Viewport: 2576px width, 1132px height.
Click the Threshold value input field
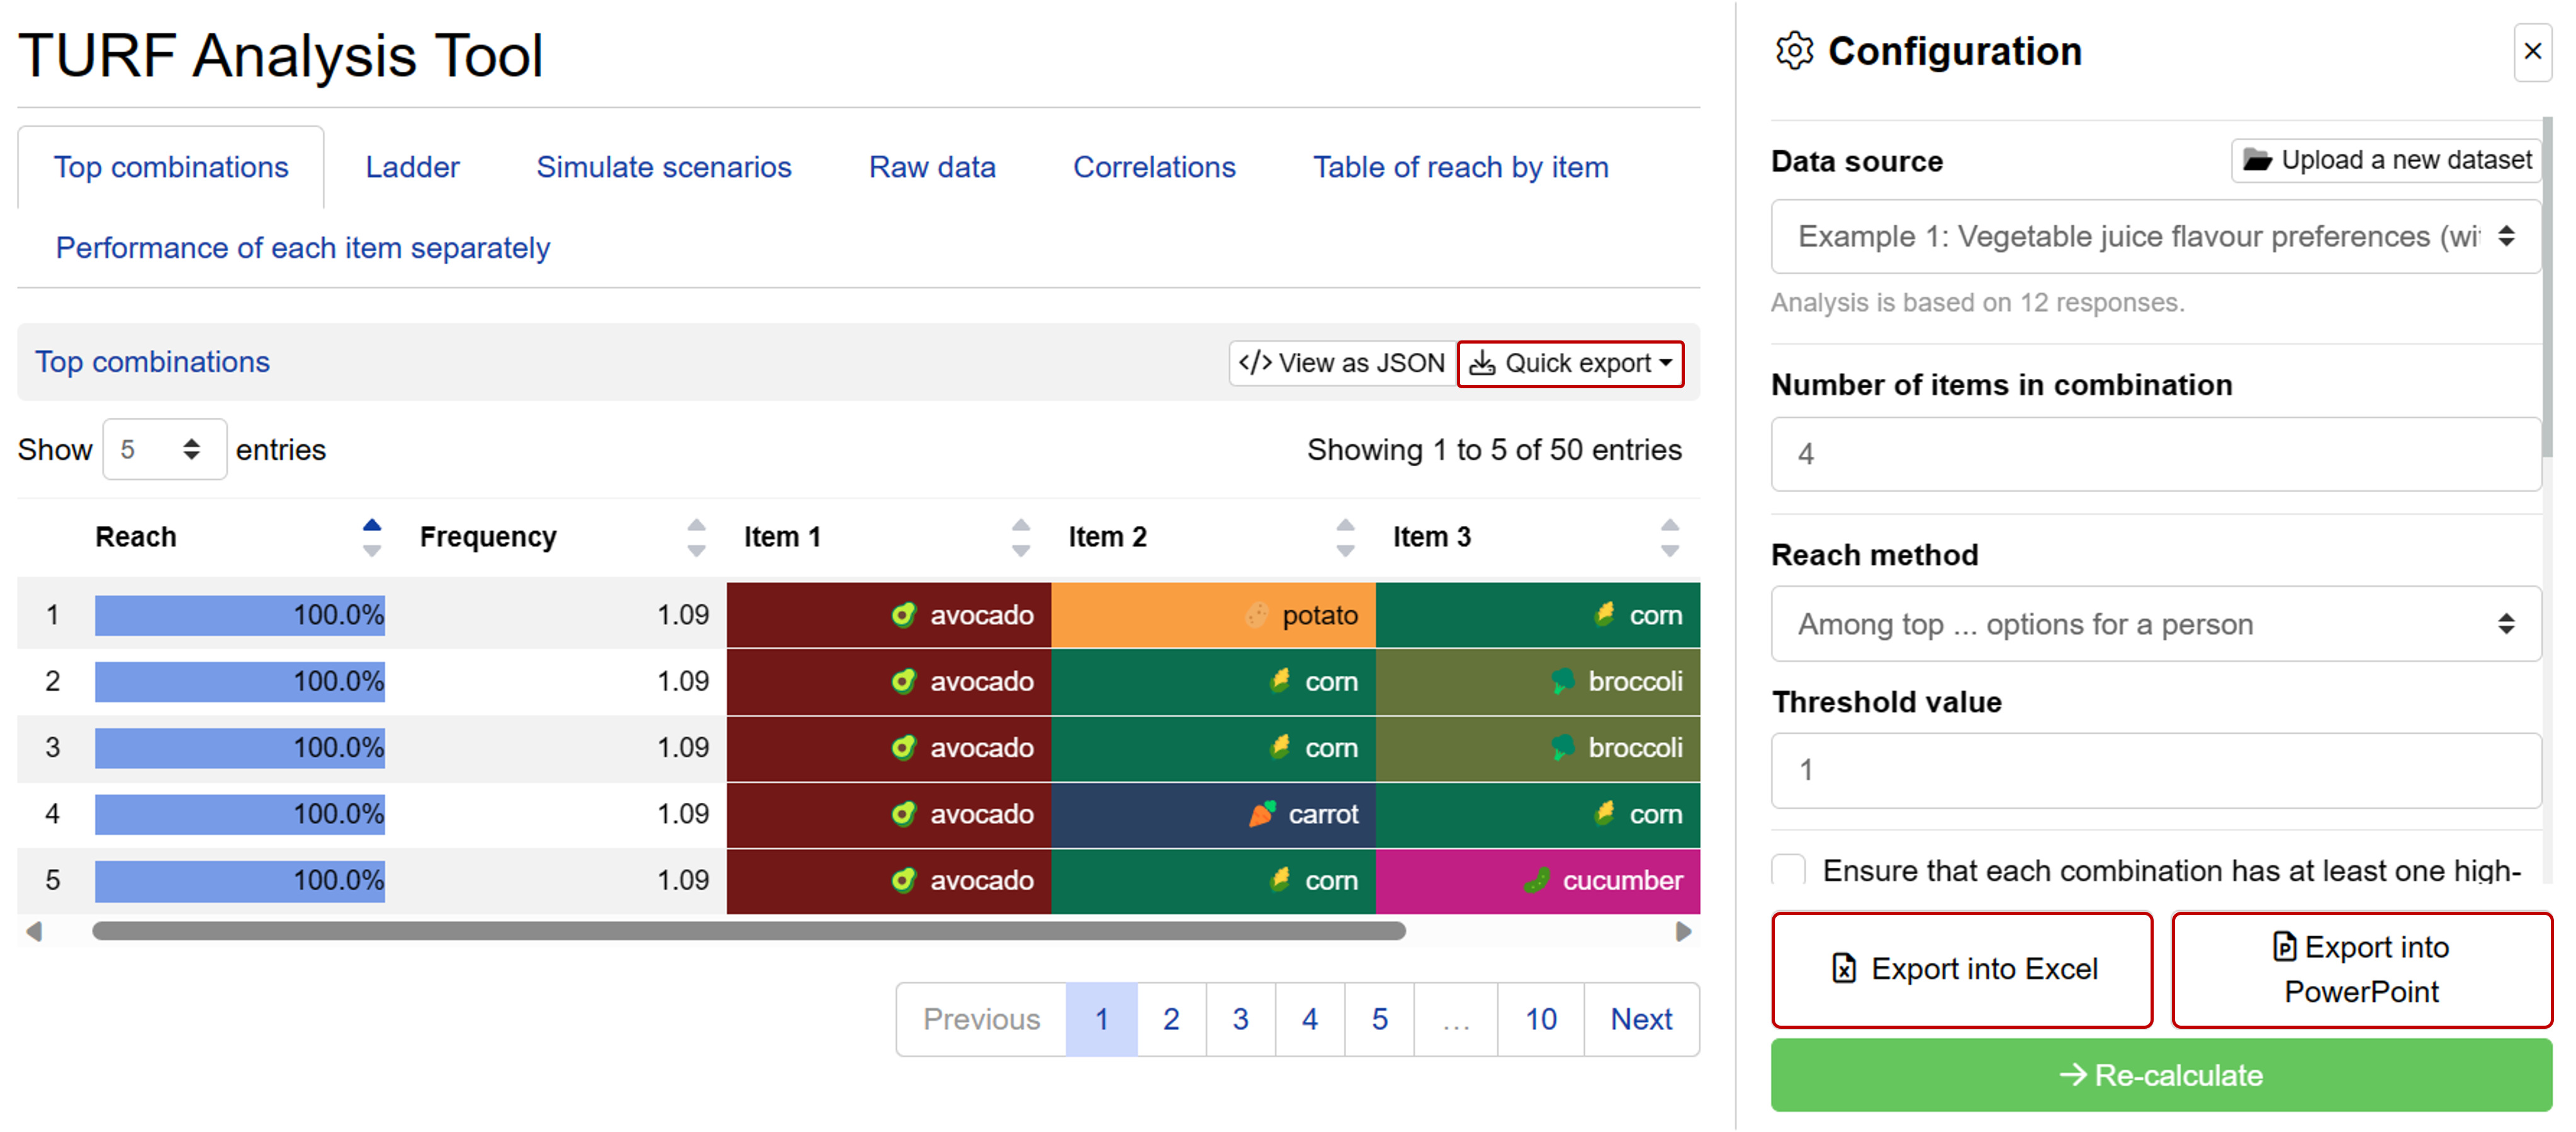click(2156, 770)
